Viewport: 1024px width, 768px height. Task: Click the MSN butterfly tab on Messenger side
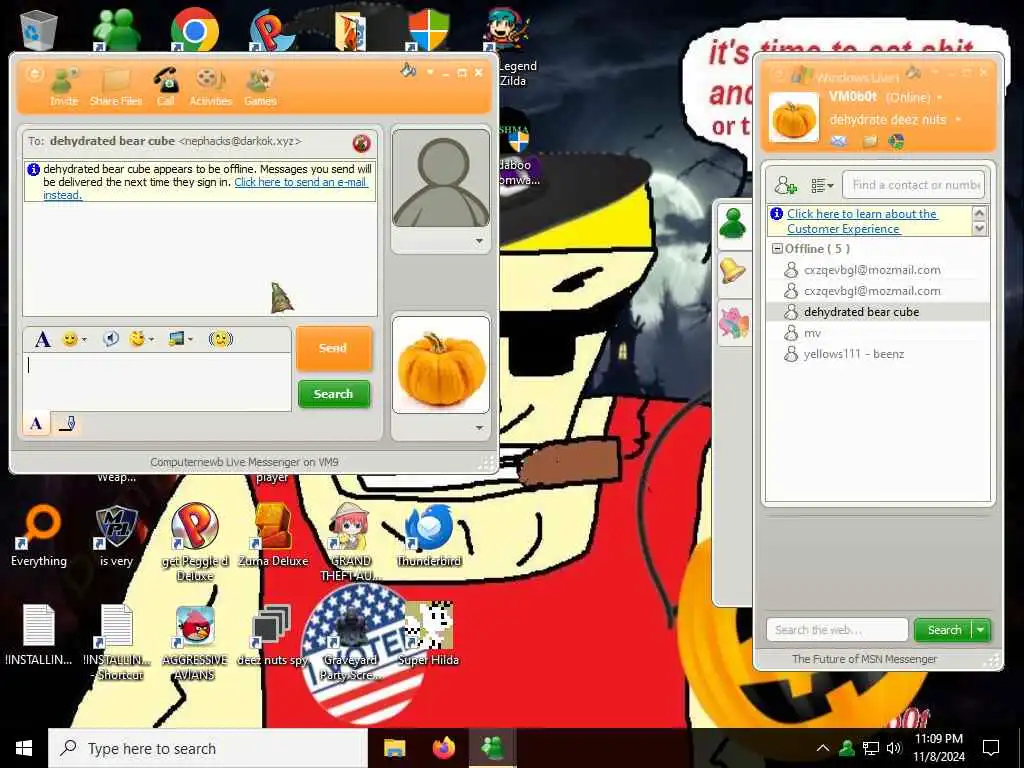coord(733,322)
